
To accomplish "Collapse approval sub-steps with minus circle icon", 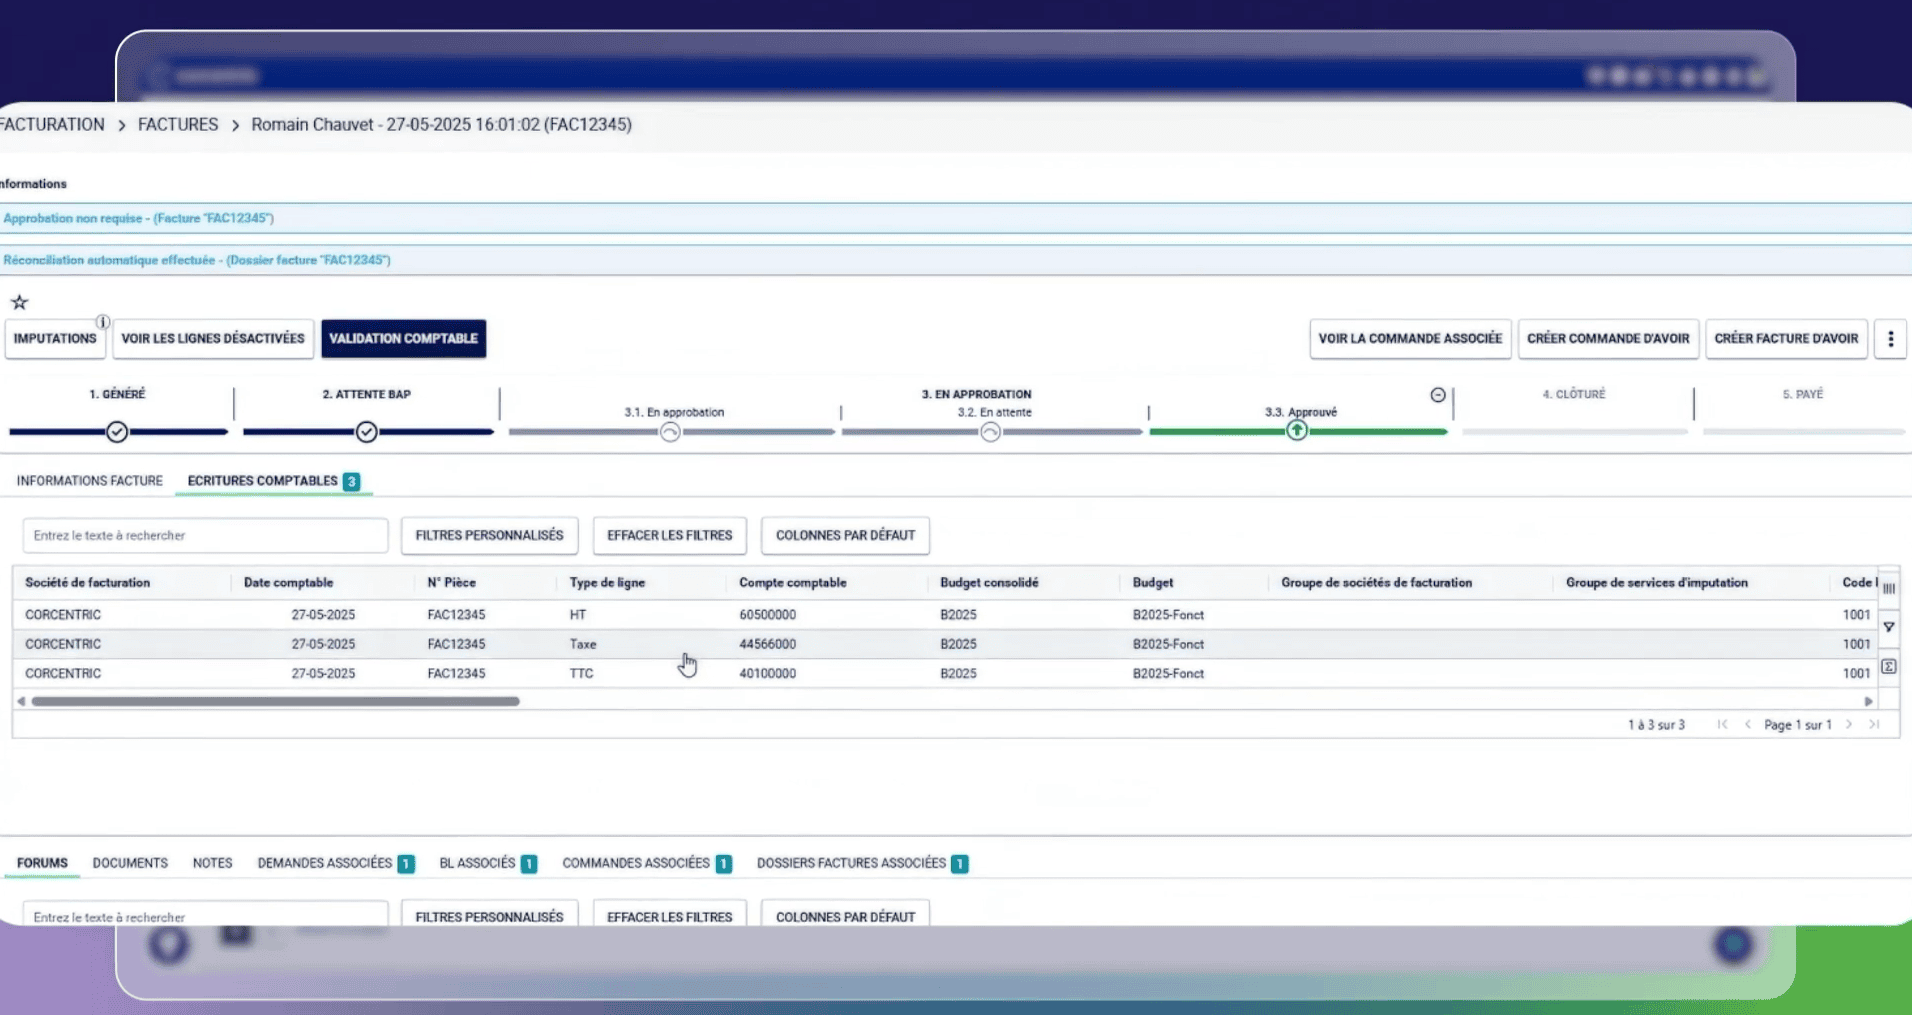I will pos(1437,395).
